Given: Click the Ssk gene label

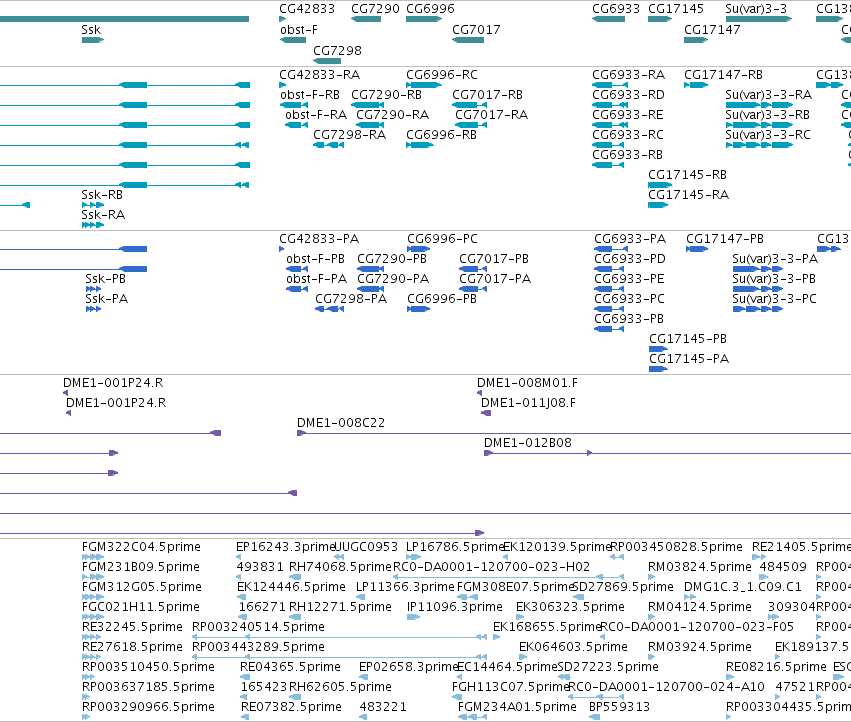Looking at the screenshot, I should (91, 30).
